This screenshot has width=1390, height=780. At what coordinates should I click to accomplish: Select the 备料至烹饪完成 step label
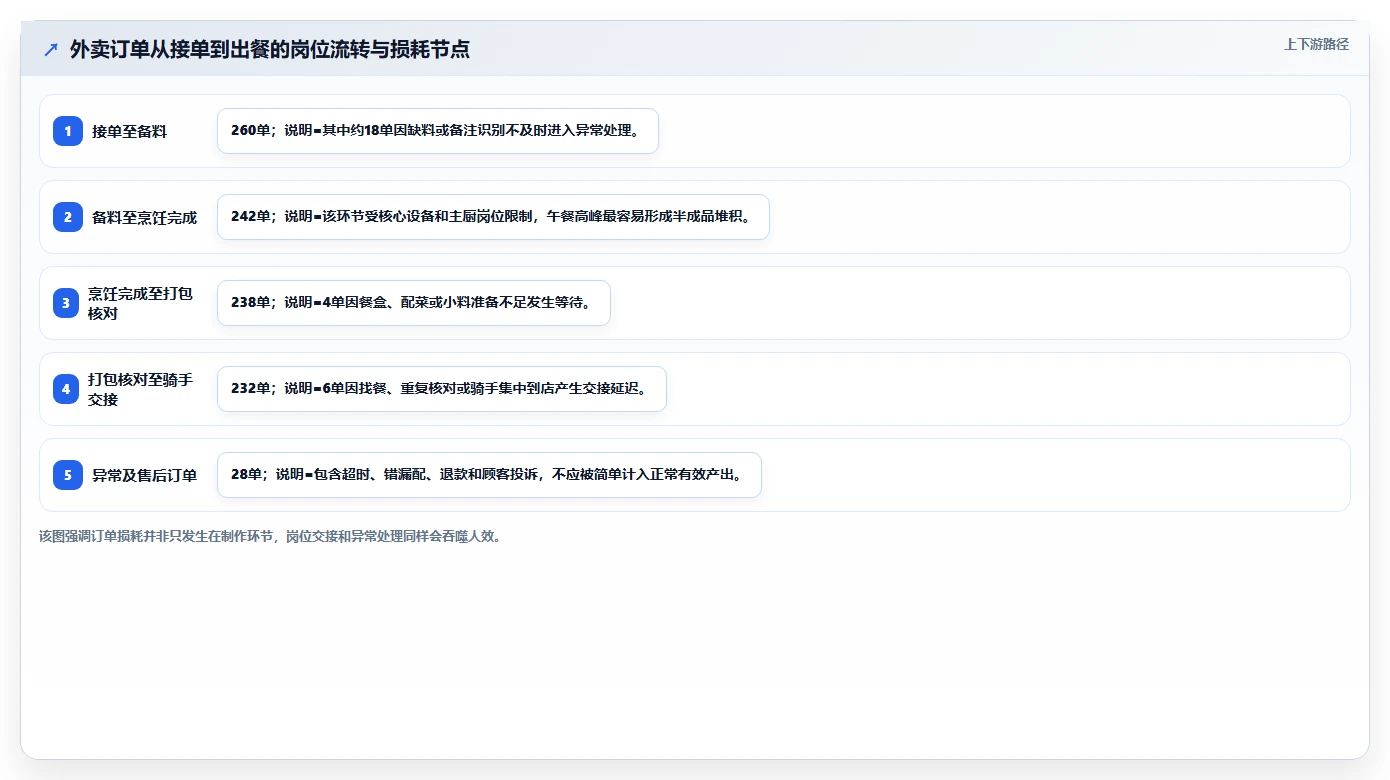click(x=144, y=217)
